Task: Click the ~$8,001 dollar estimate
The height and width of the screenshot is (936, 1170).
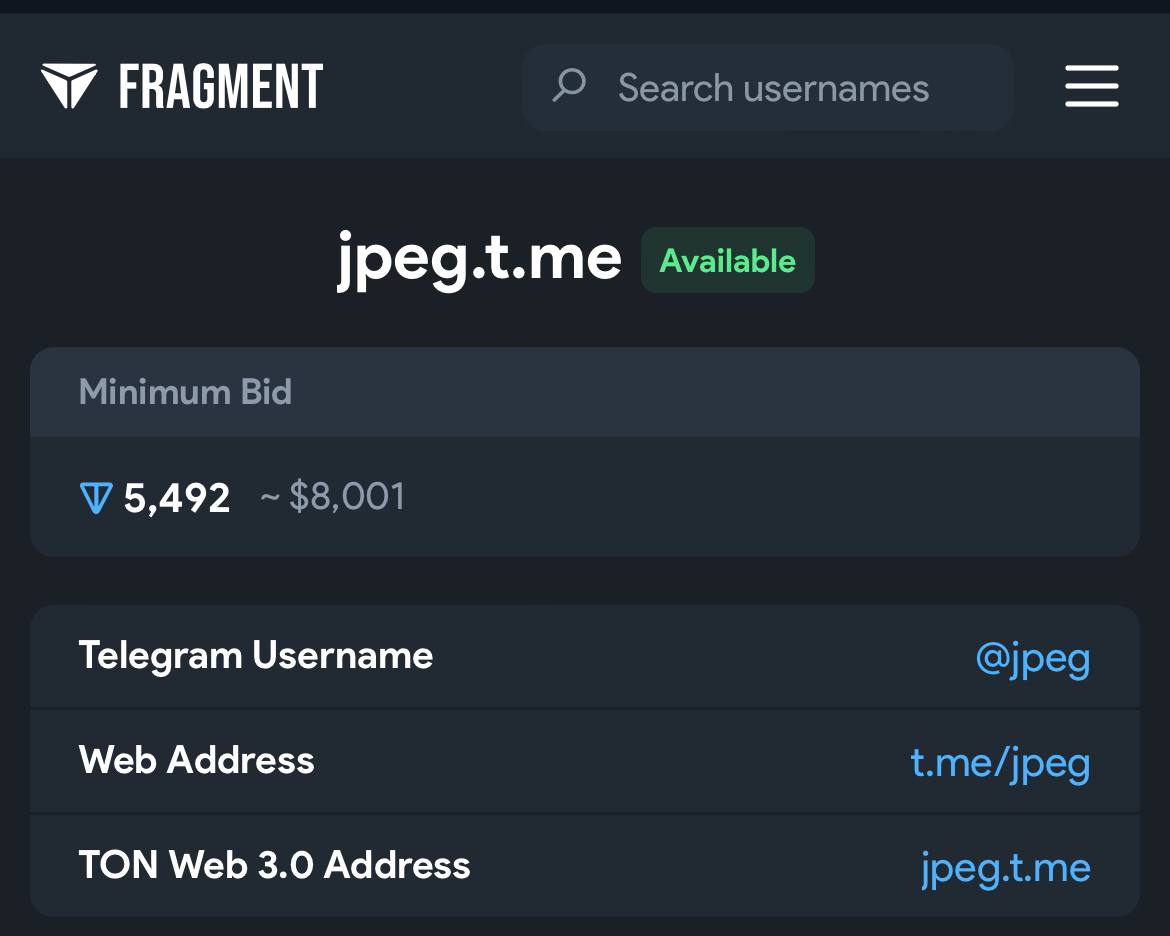Action: point(334,497)
